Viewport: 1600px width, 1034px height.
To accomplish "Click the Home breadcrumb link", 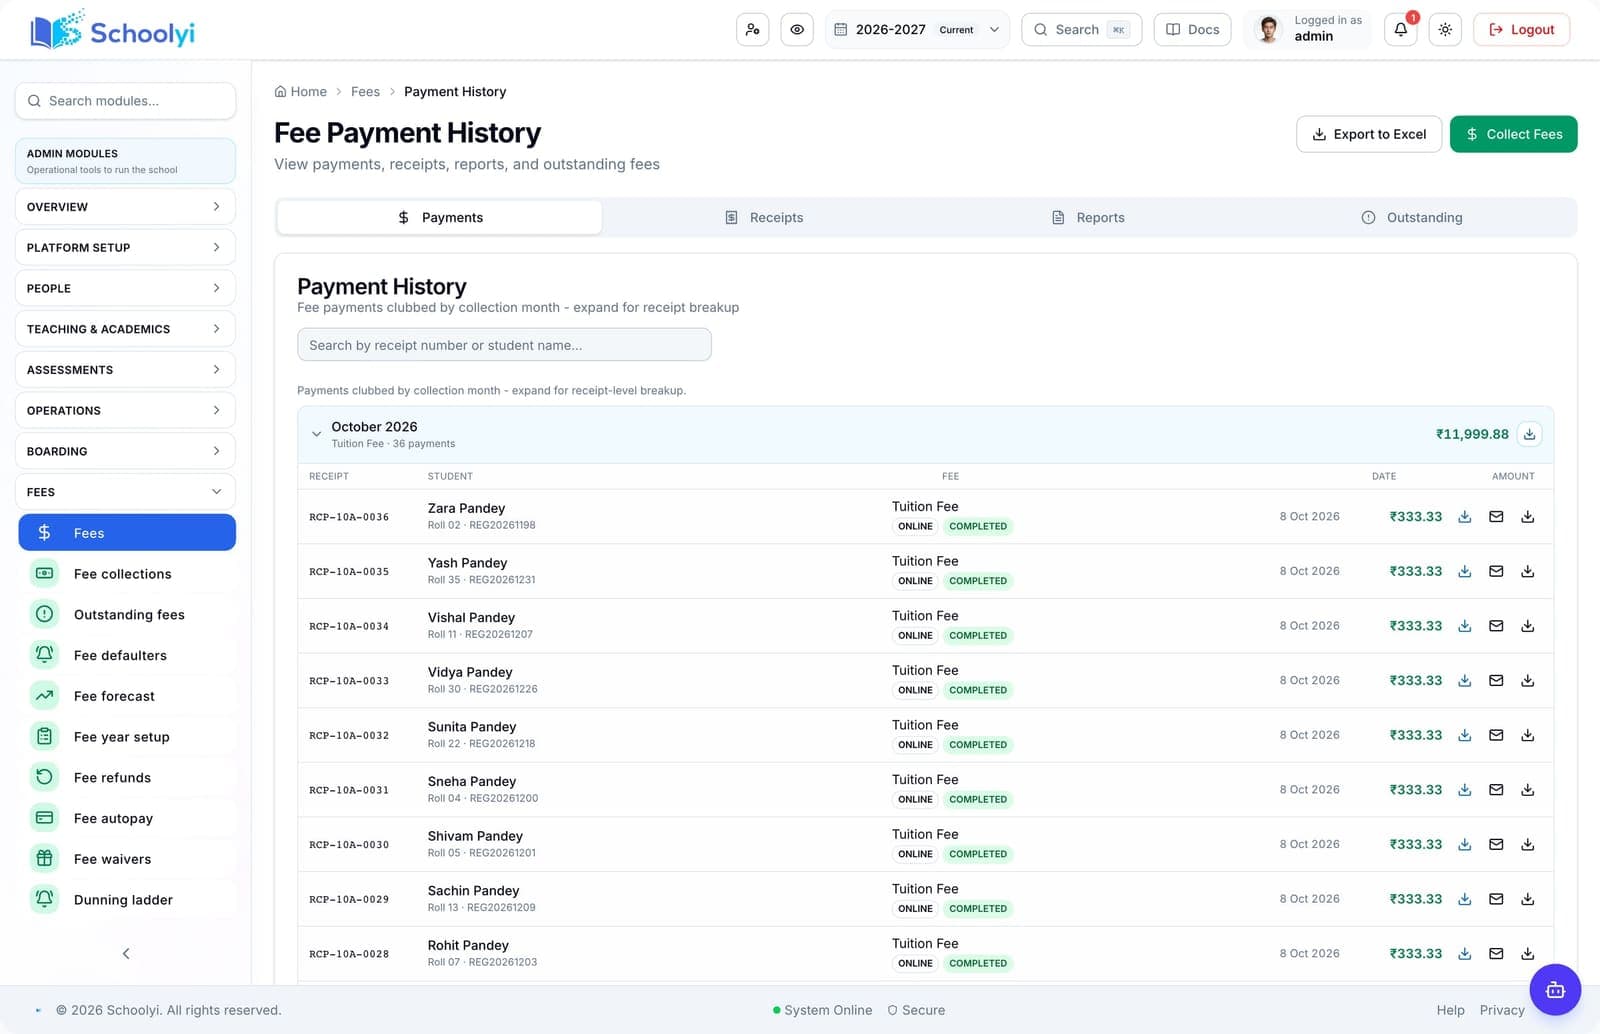I will [301, 92].
